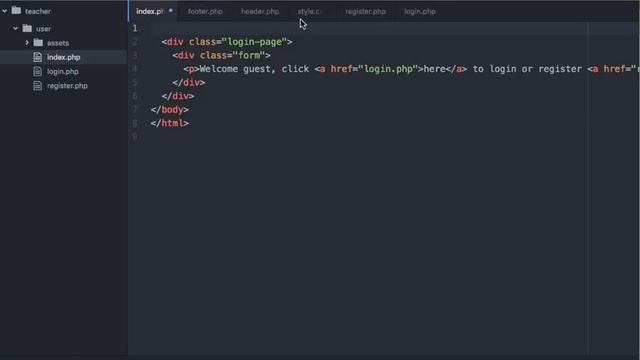Open register.php from the file tree

(67, 86)
